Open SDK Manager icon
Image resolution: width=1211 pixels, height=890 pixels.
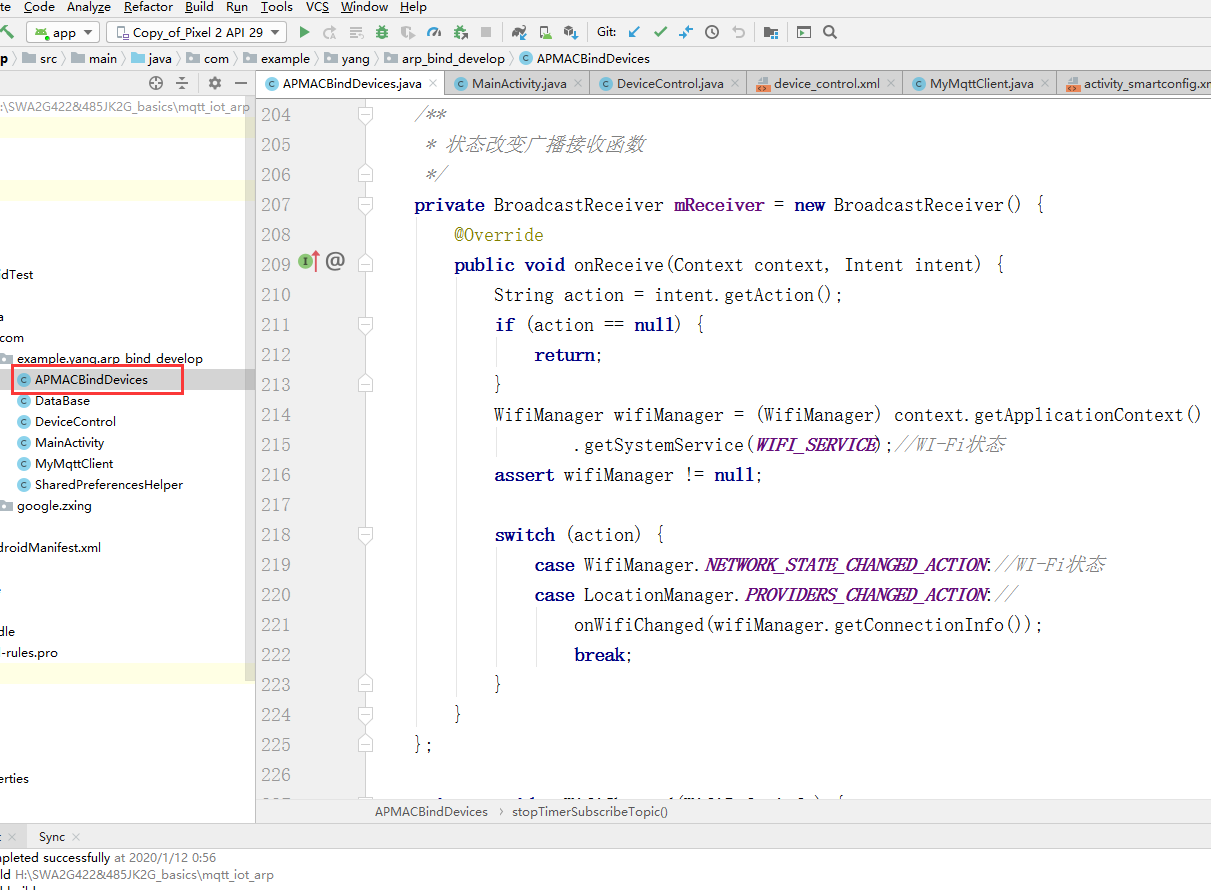(x=571, y=32)
